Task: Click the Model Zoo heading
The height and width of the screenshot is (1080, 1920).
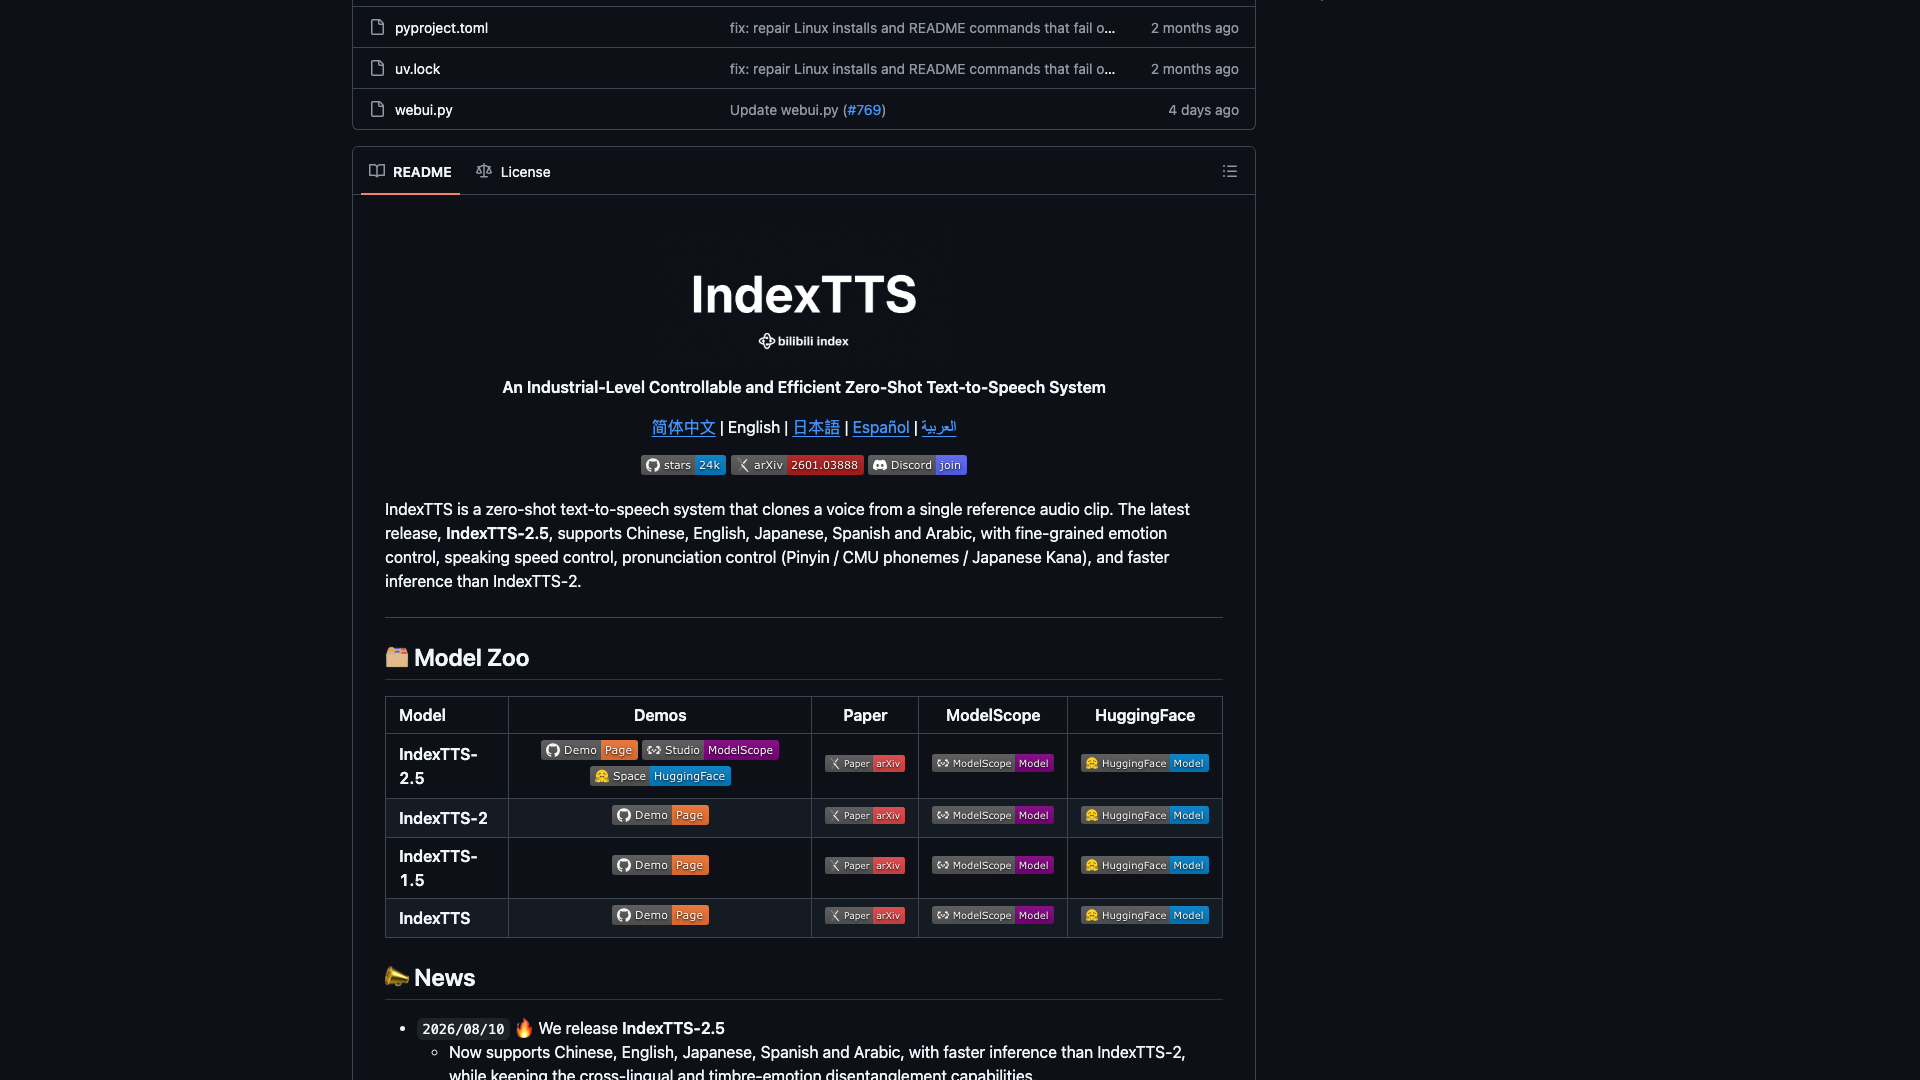Action: (457, 657)
